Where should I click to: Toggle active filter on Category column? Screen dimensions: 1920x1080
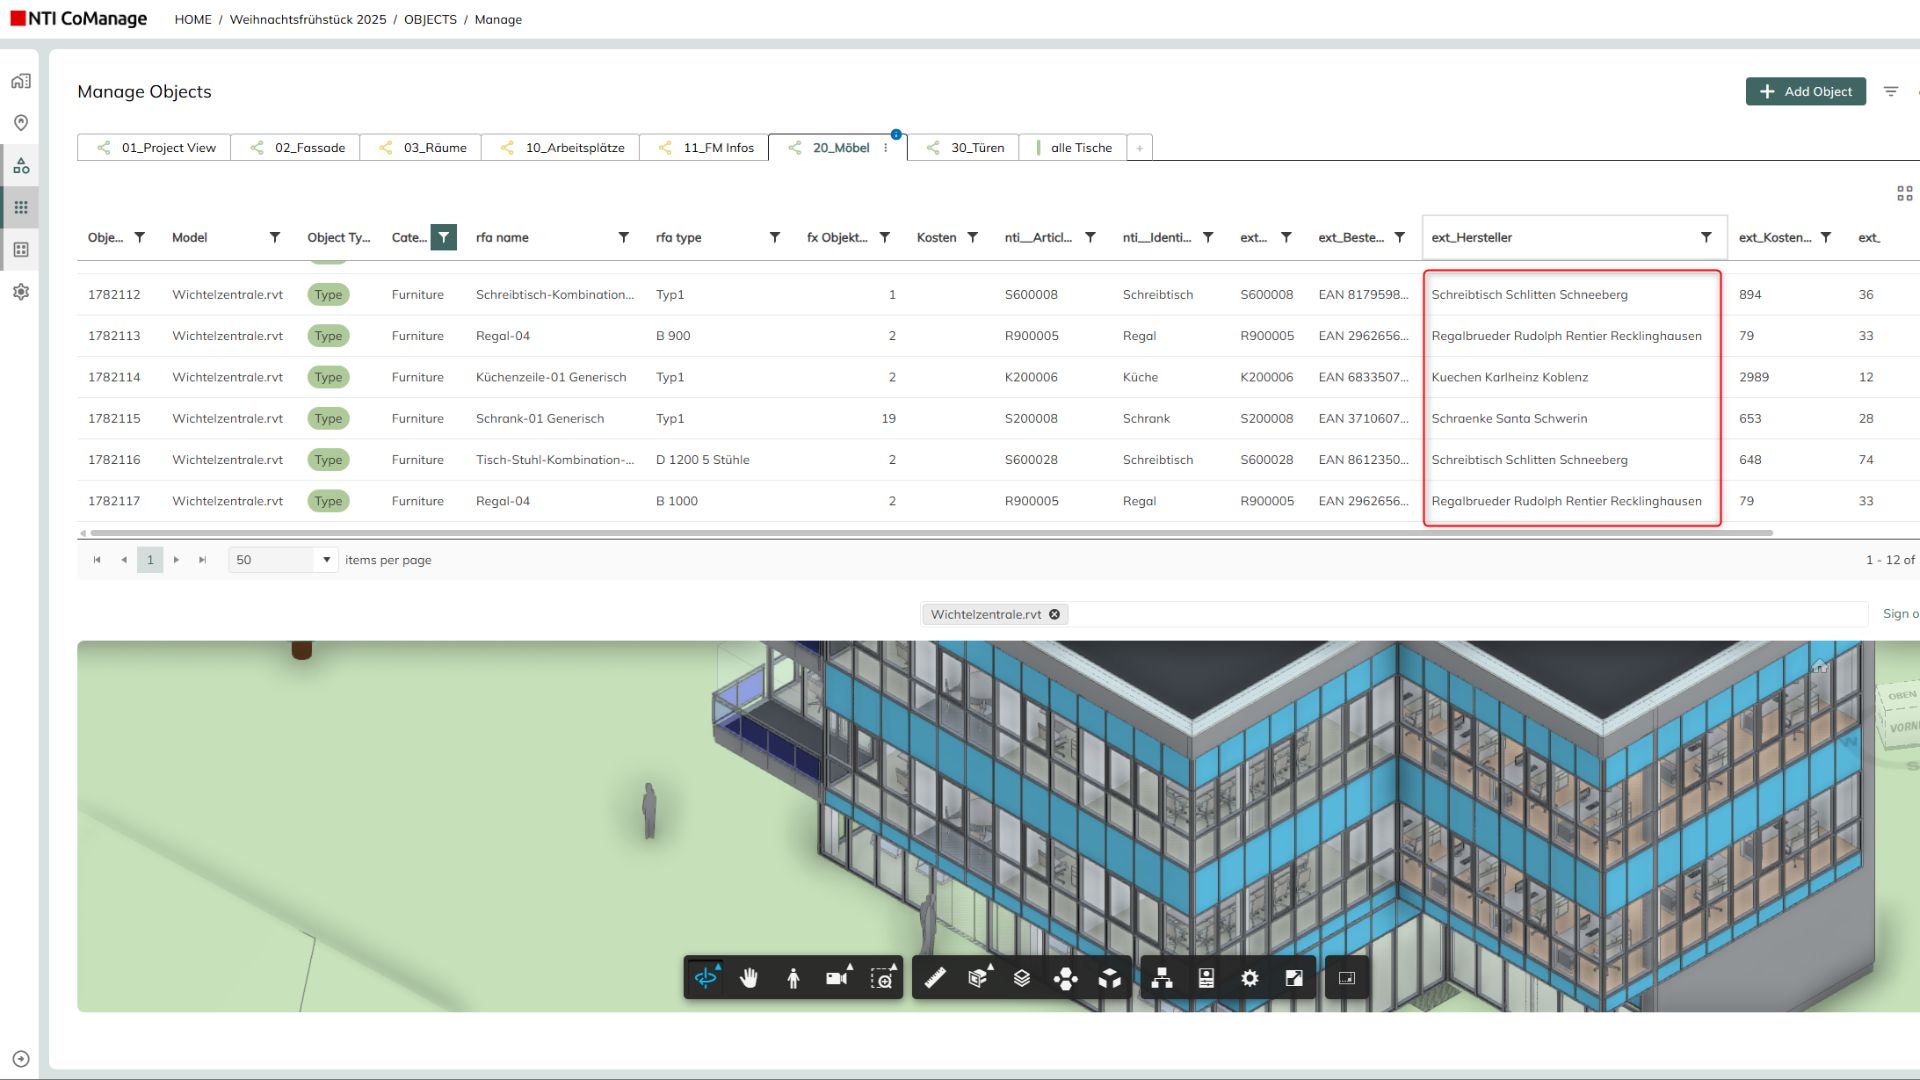[443, 237]
